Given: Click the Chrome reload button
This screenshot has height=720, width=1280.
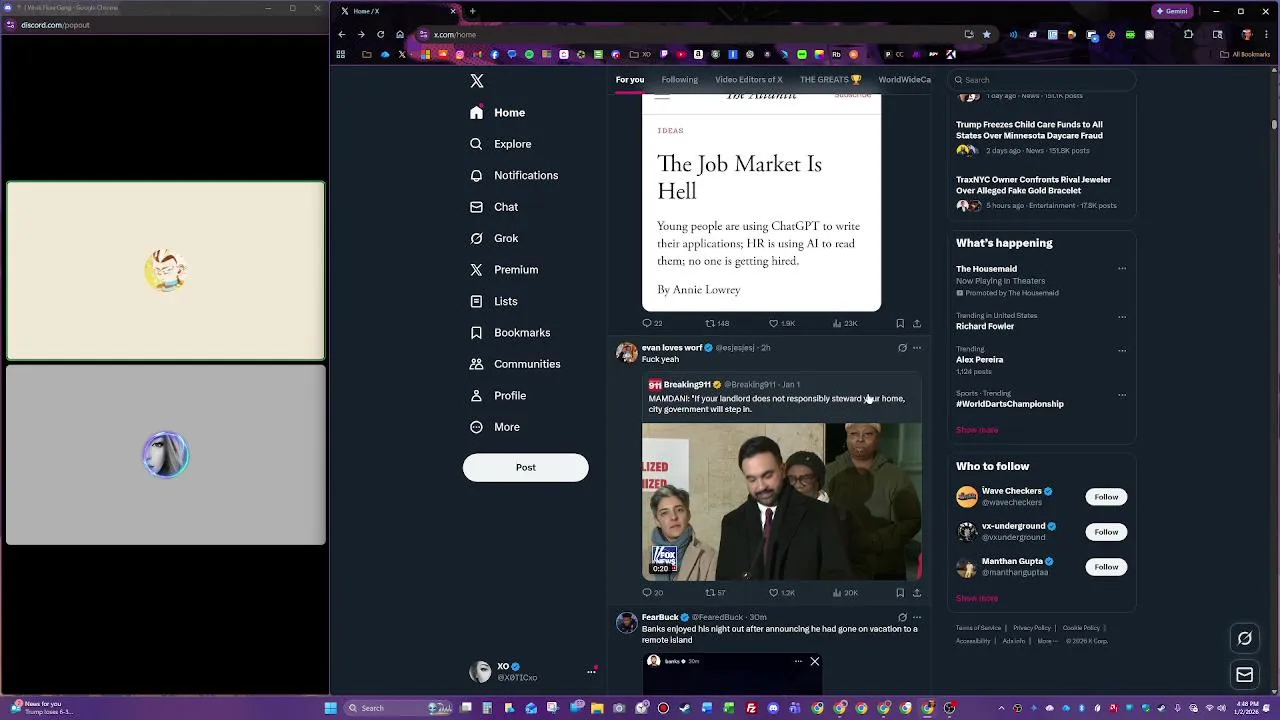Looking at the screenshot, I should (x=380, y=34).
